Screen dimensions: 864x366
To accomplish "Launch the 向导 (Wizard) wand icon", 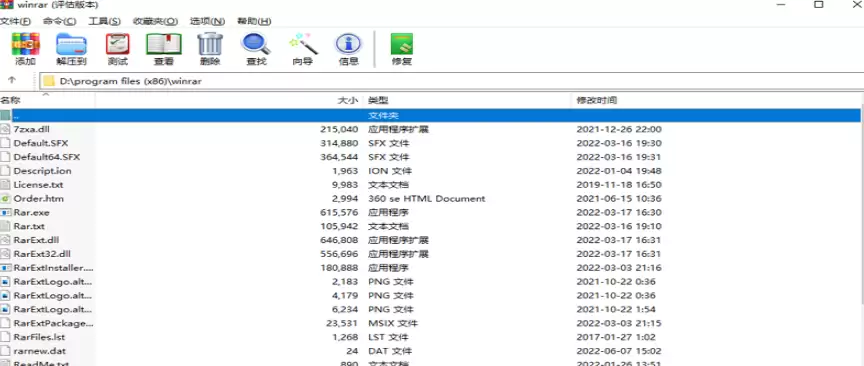I will 303,44.
